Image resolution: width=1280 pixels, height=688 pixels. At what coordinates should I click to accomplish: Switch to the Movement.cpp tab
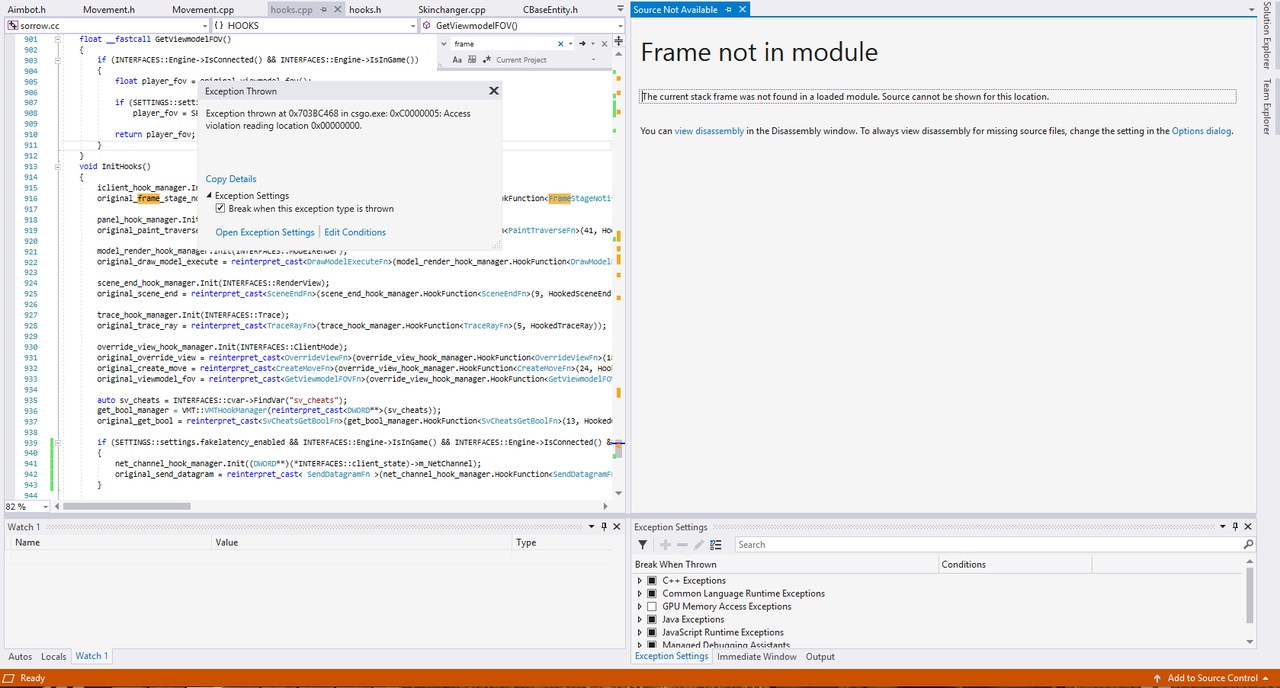[x=202, y=10]
